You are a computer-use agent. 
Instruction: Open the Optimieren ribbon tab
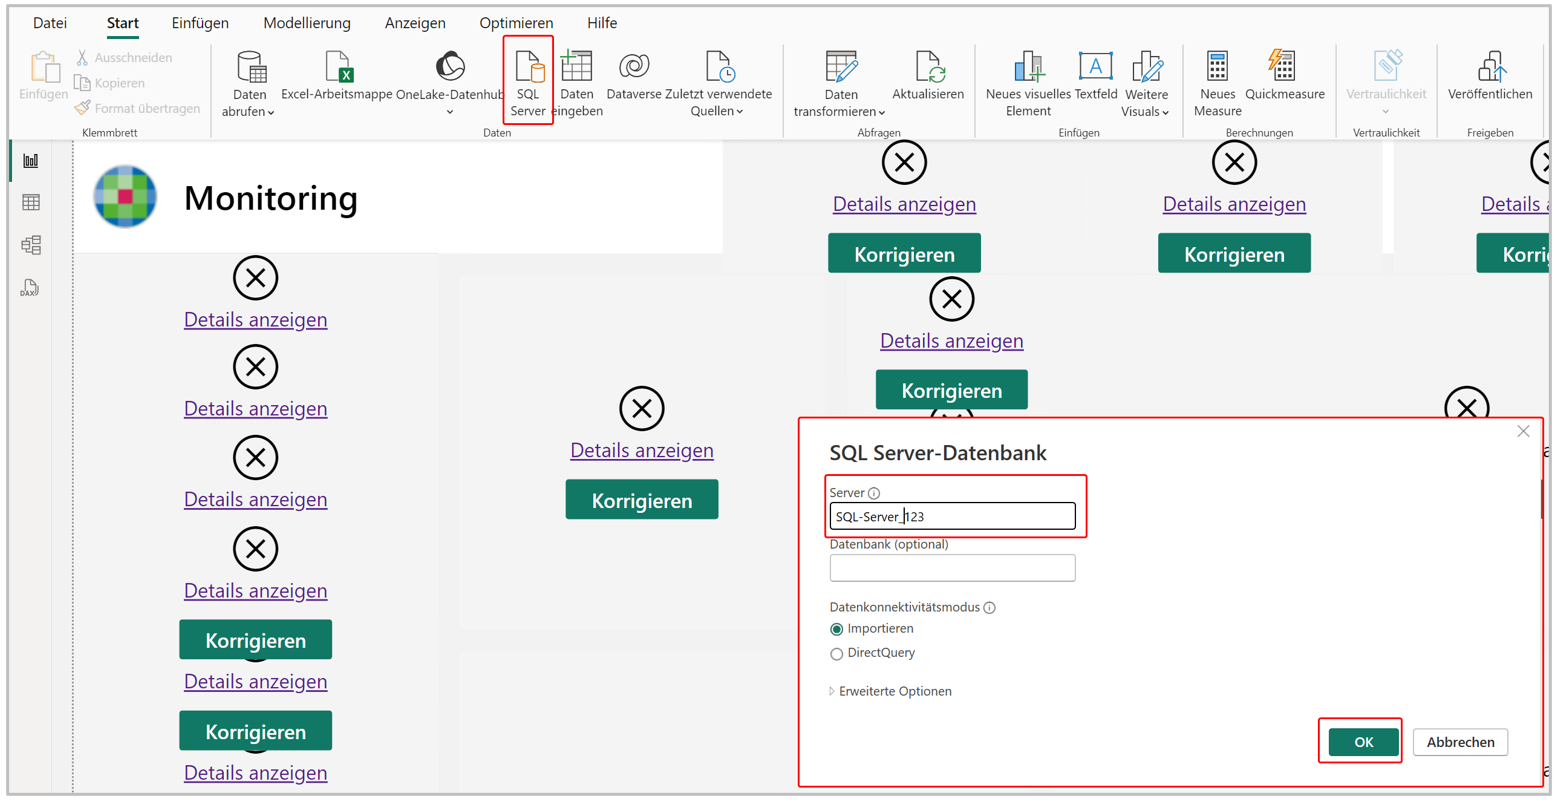pos(516,22)
